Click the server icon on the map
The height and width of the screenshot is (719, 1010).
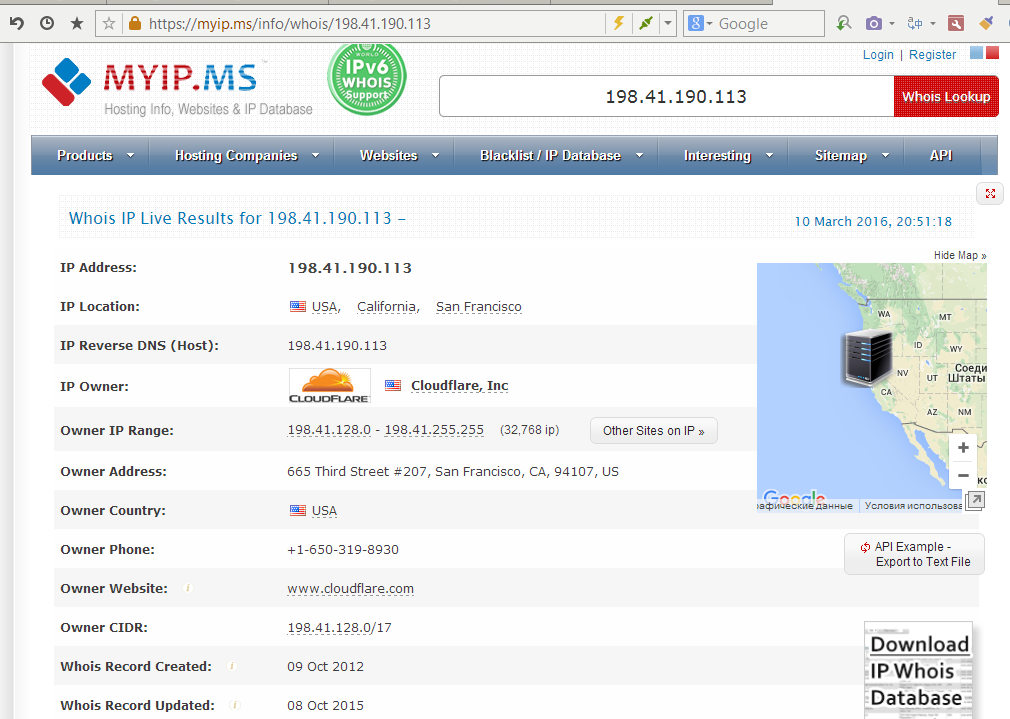coord(866,357)
